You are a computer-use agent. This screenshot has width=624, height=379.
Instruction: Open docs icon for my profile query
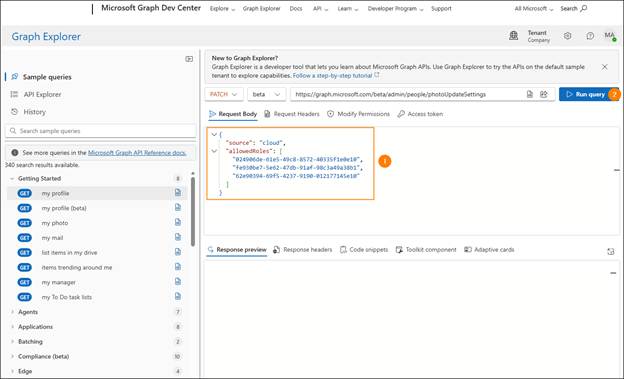(178, 193)
